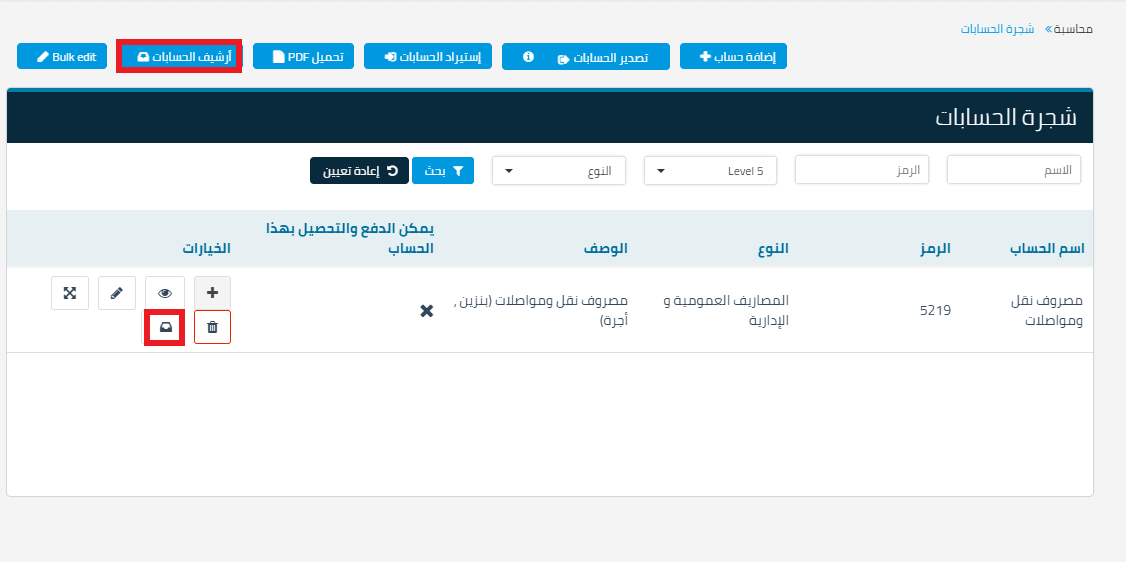Archive the account using the row's inbox icon

165,327
